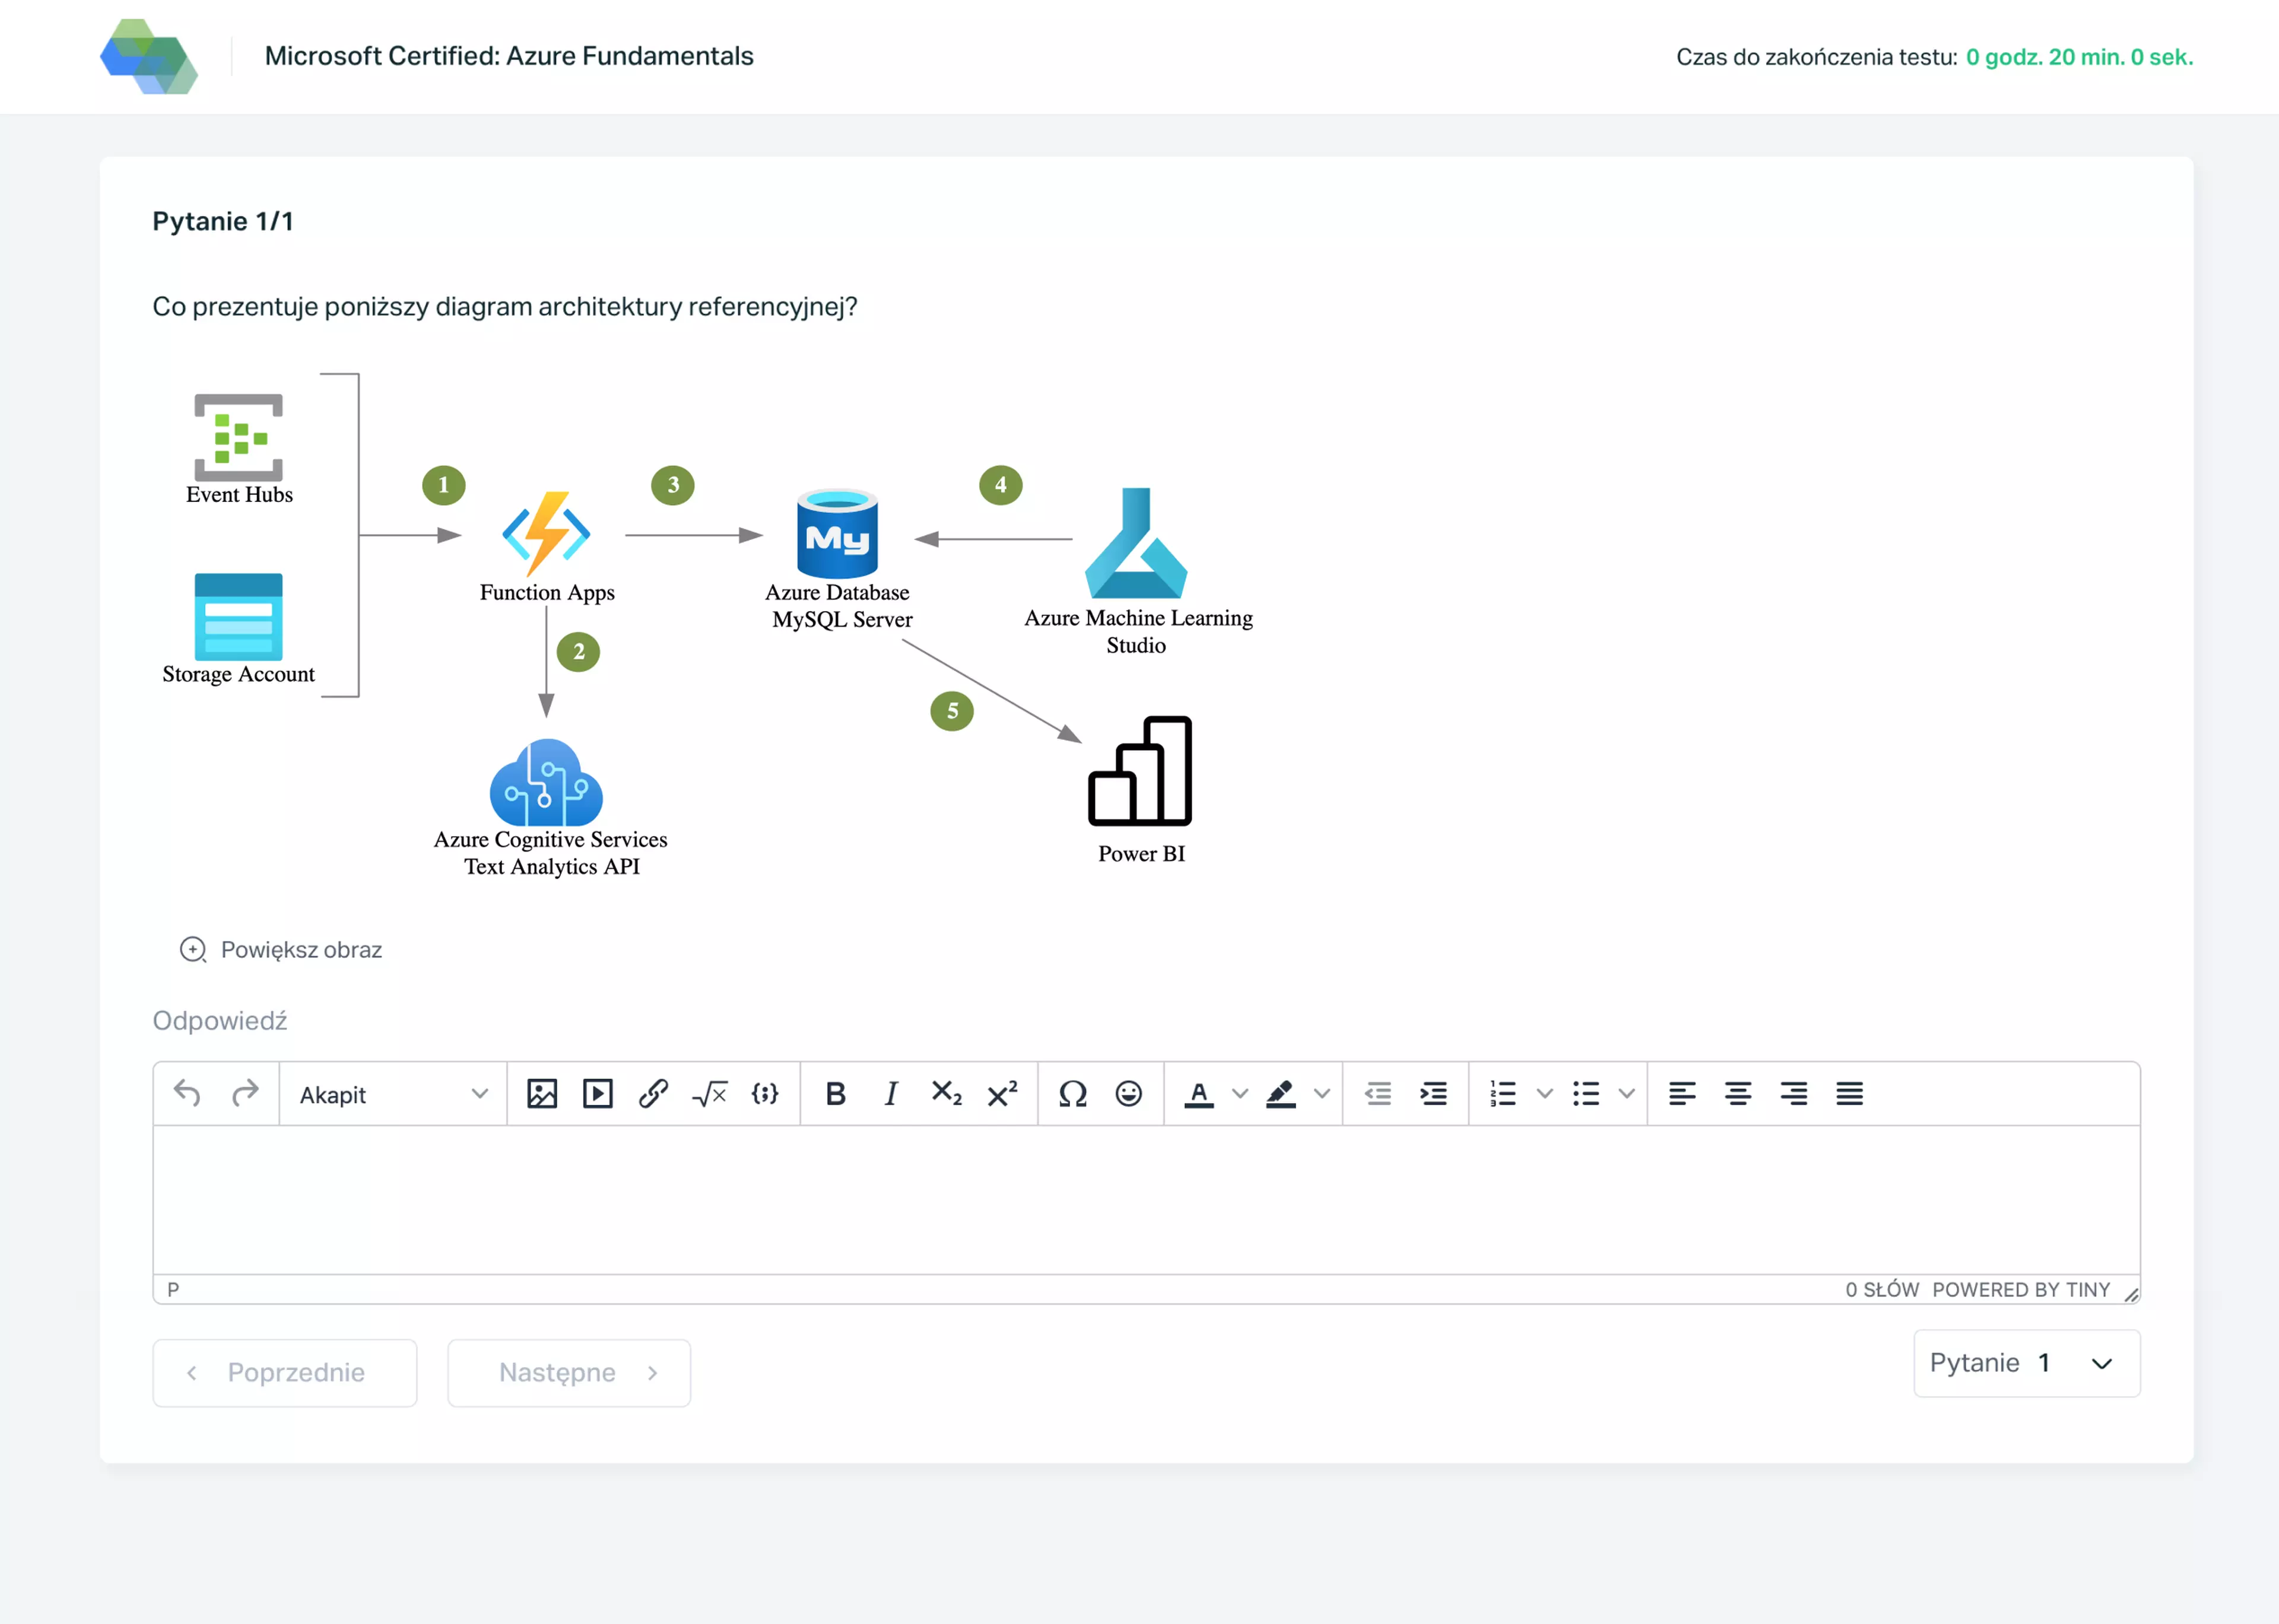Insert an image using the picture icon

pos(542,1094)
